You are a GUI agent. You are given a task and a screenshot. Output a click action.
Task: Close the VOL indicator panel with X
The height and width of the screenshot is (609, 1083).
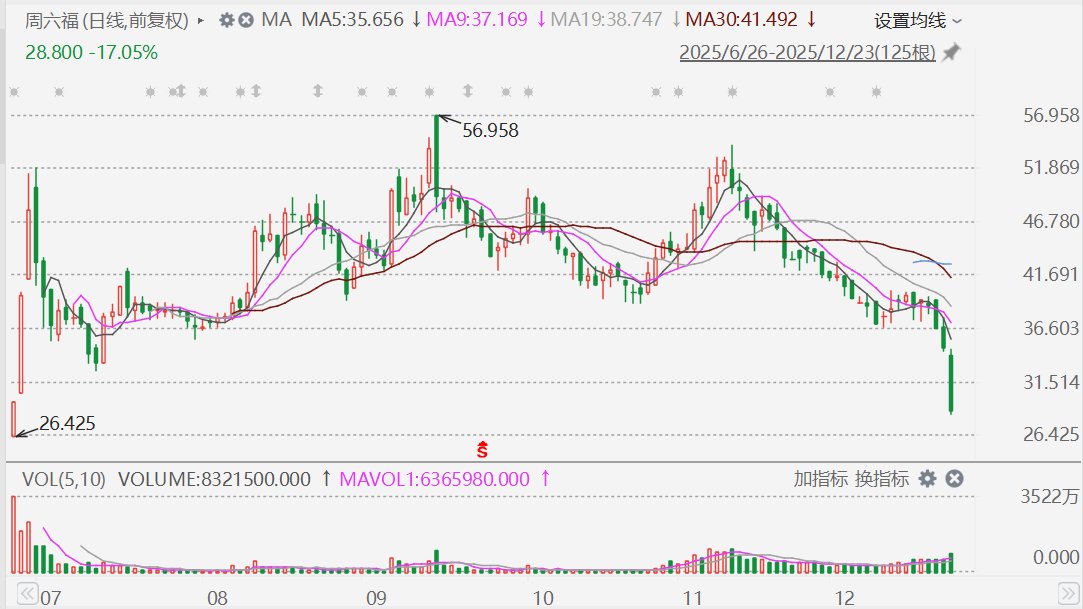tap(954, 478)
